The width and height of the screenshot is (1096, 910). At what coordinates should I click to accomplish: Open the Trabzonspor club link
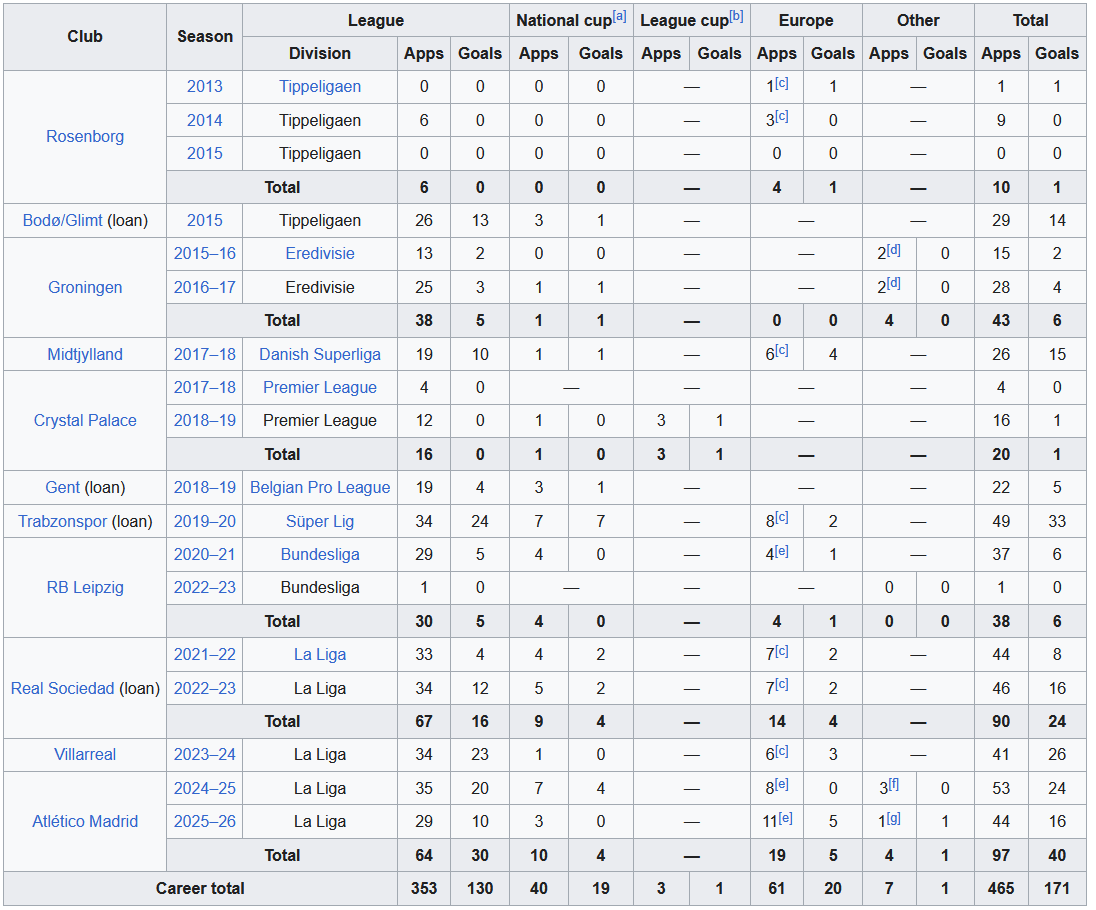[x=62, y=521]
